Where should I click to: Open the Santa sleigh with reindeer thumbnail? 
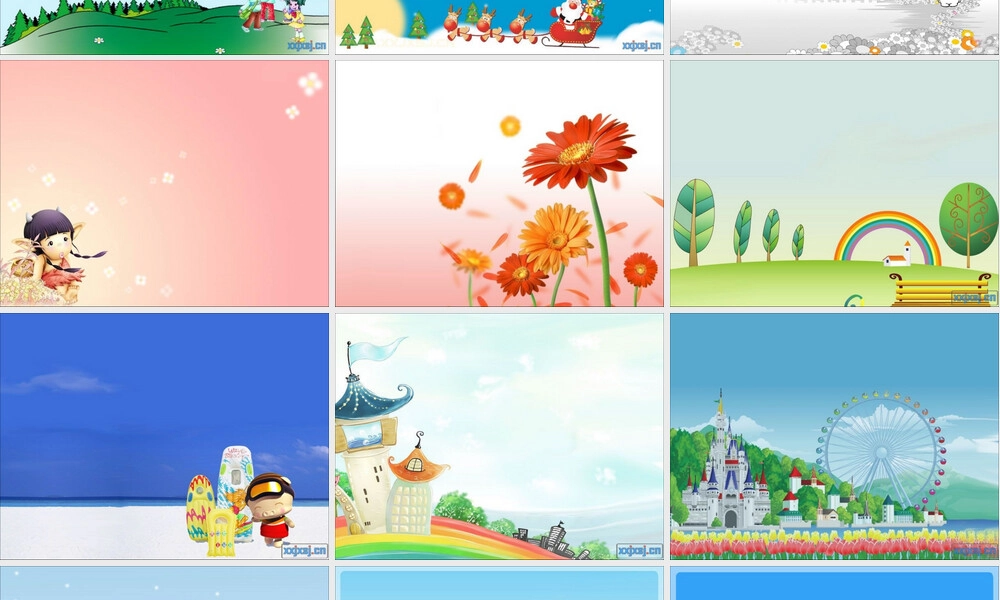click(499, 27)
